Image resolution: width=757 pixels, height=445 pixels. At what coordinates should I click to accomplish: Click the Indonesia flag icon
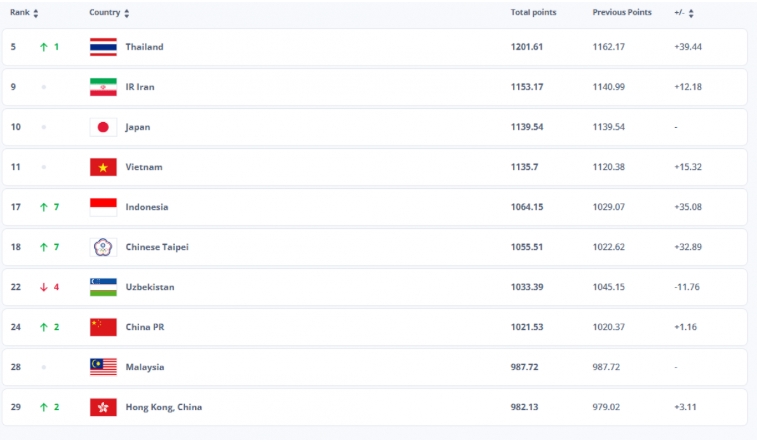pos(103,207)
